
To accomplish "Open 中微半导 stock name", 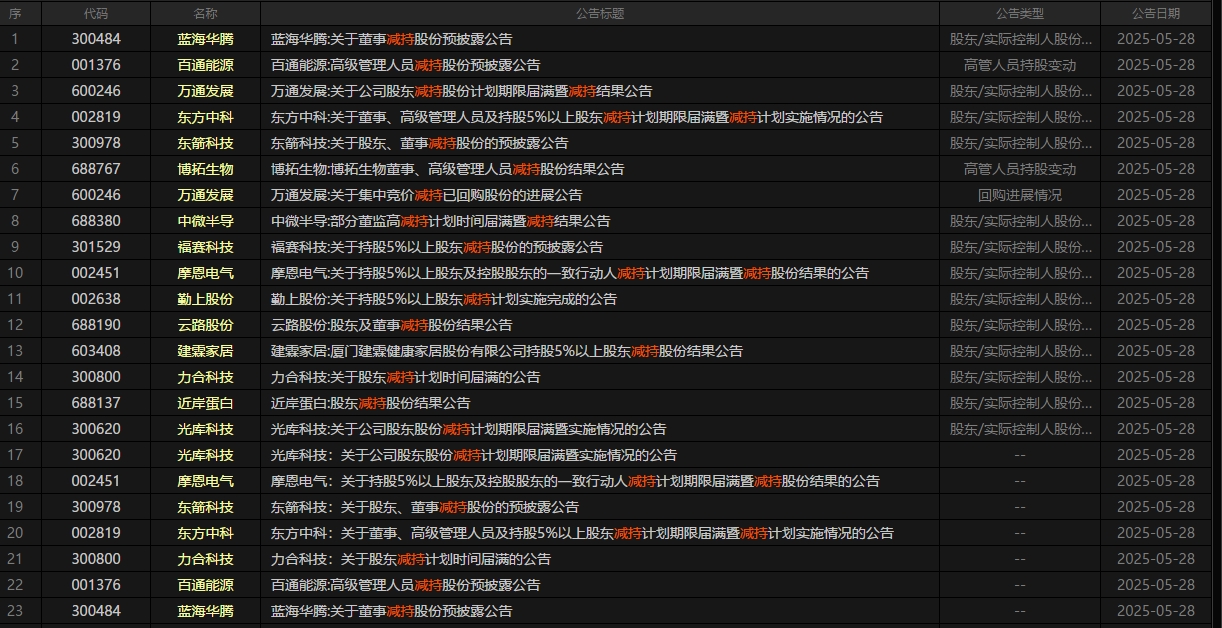I will pyautogui.click(x=205, y=221).
